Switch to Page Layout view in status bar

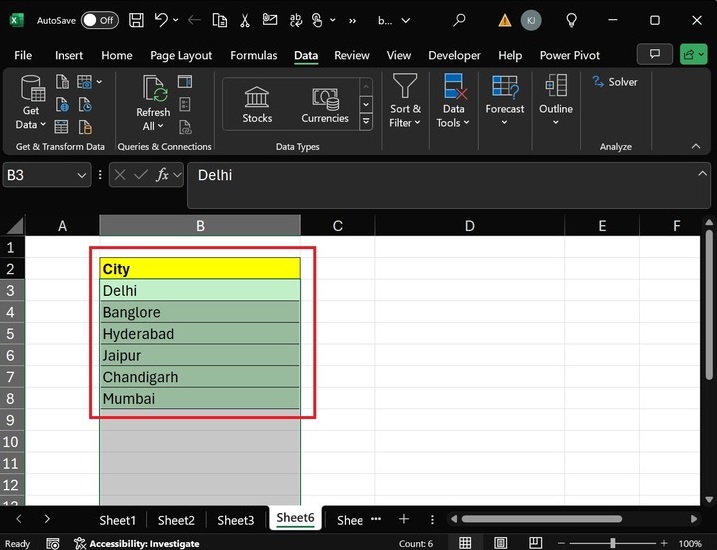[x=502, y=543]
